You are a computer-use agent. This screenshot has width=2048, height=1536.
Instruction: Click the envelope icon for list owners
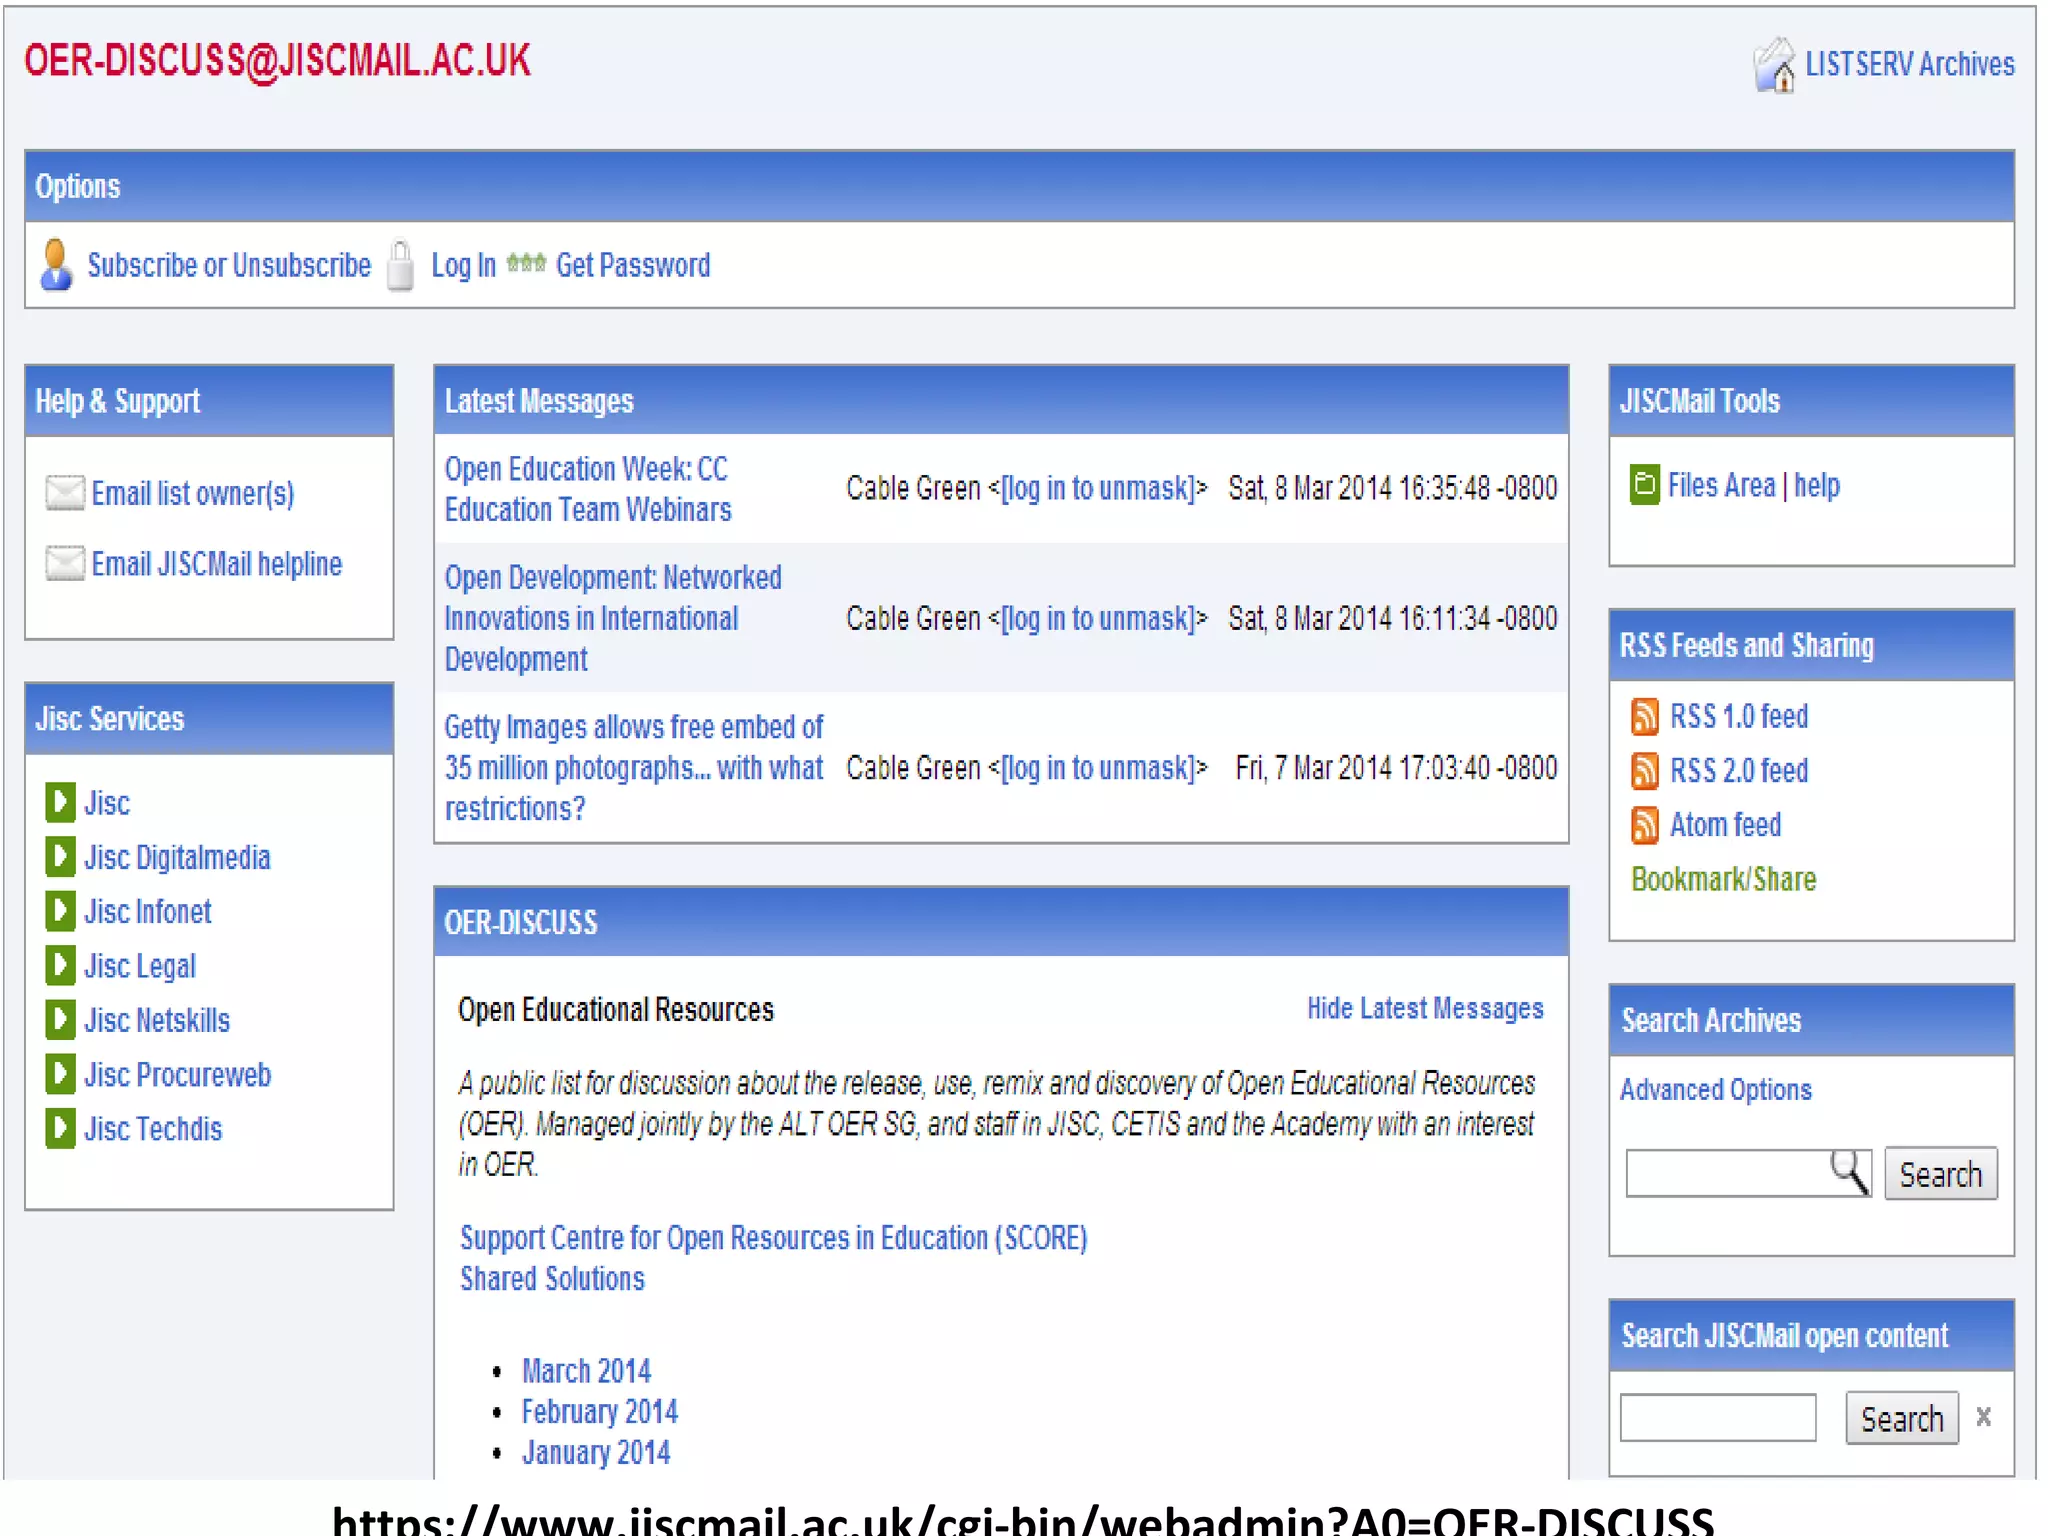click(x=65, y=493)
